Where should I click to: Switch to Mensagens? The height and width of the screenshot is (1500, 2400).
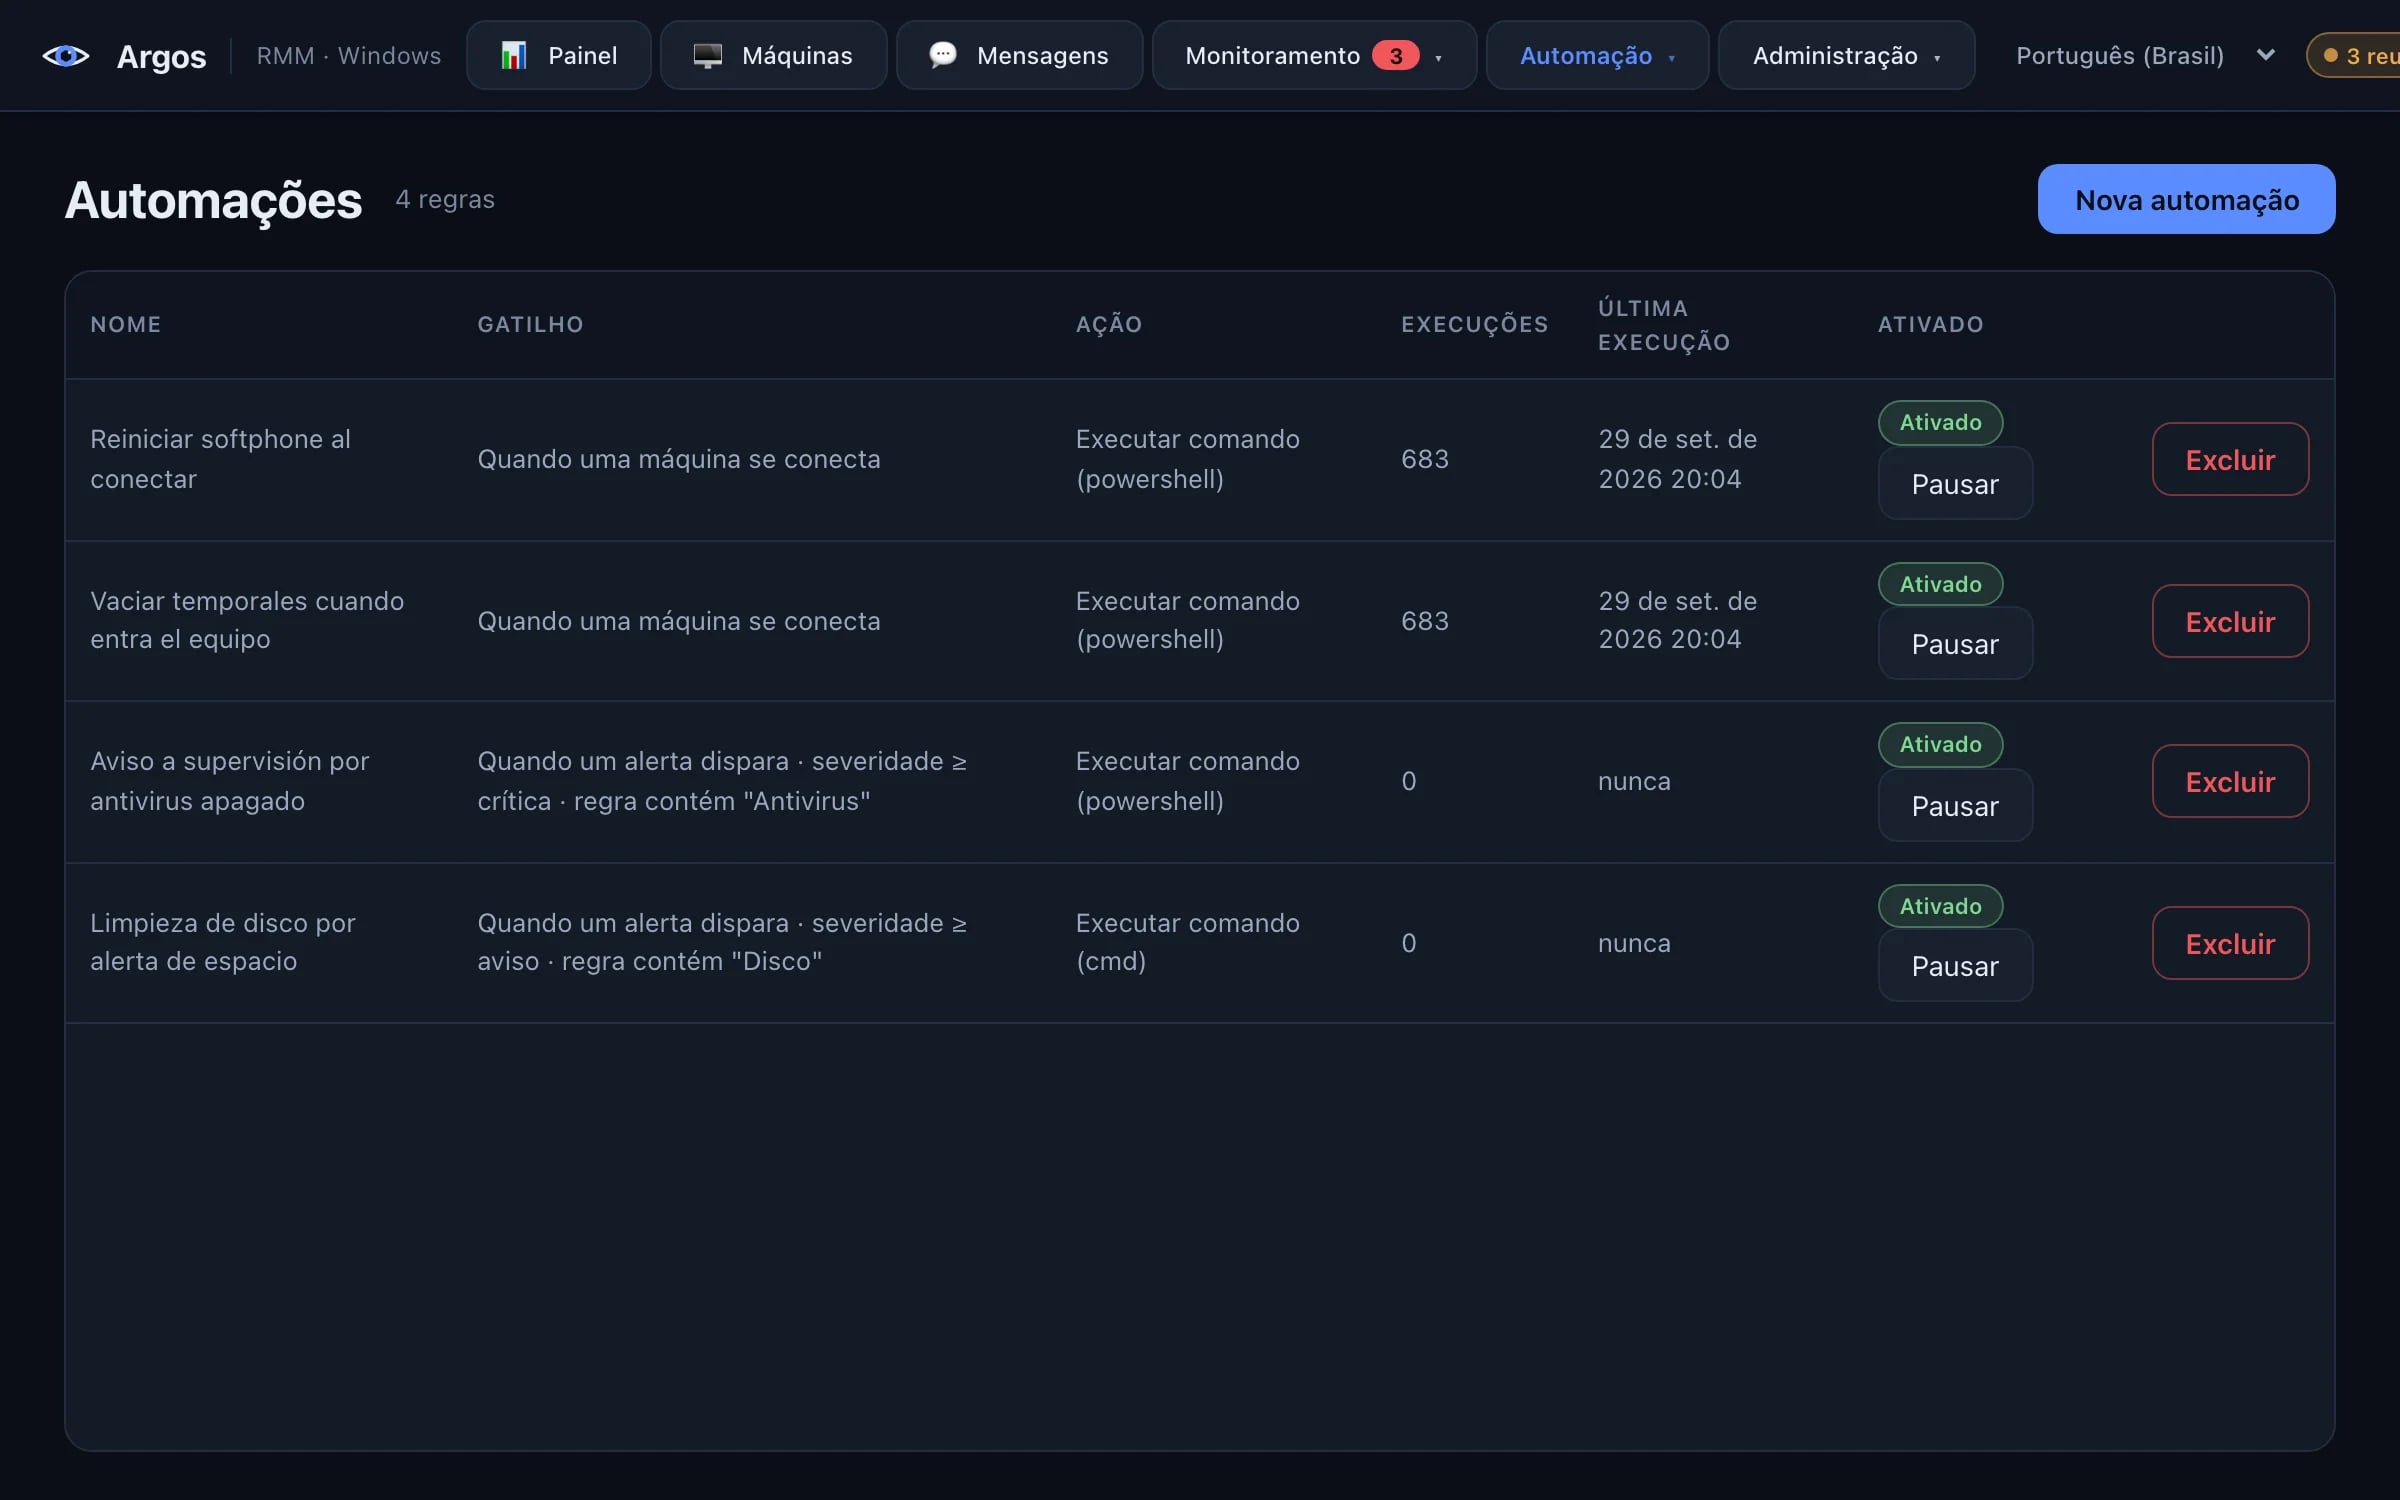(1019, 55)
